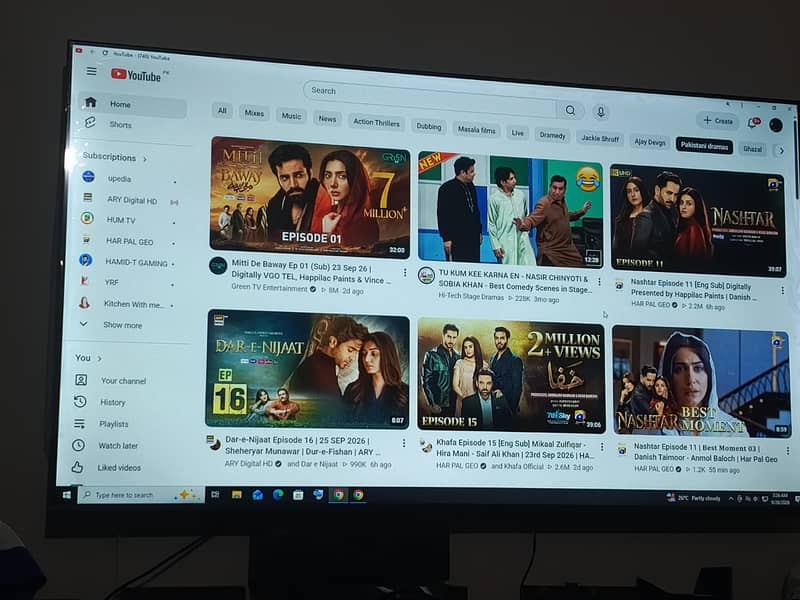Select the Live filter chip
800x600 pixels.
tap(518, 133)
